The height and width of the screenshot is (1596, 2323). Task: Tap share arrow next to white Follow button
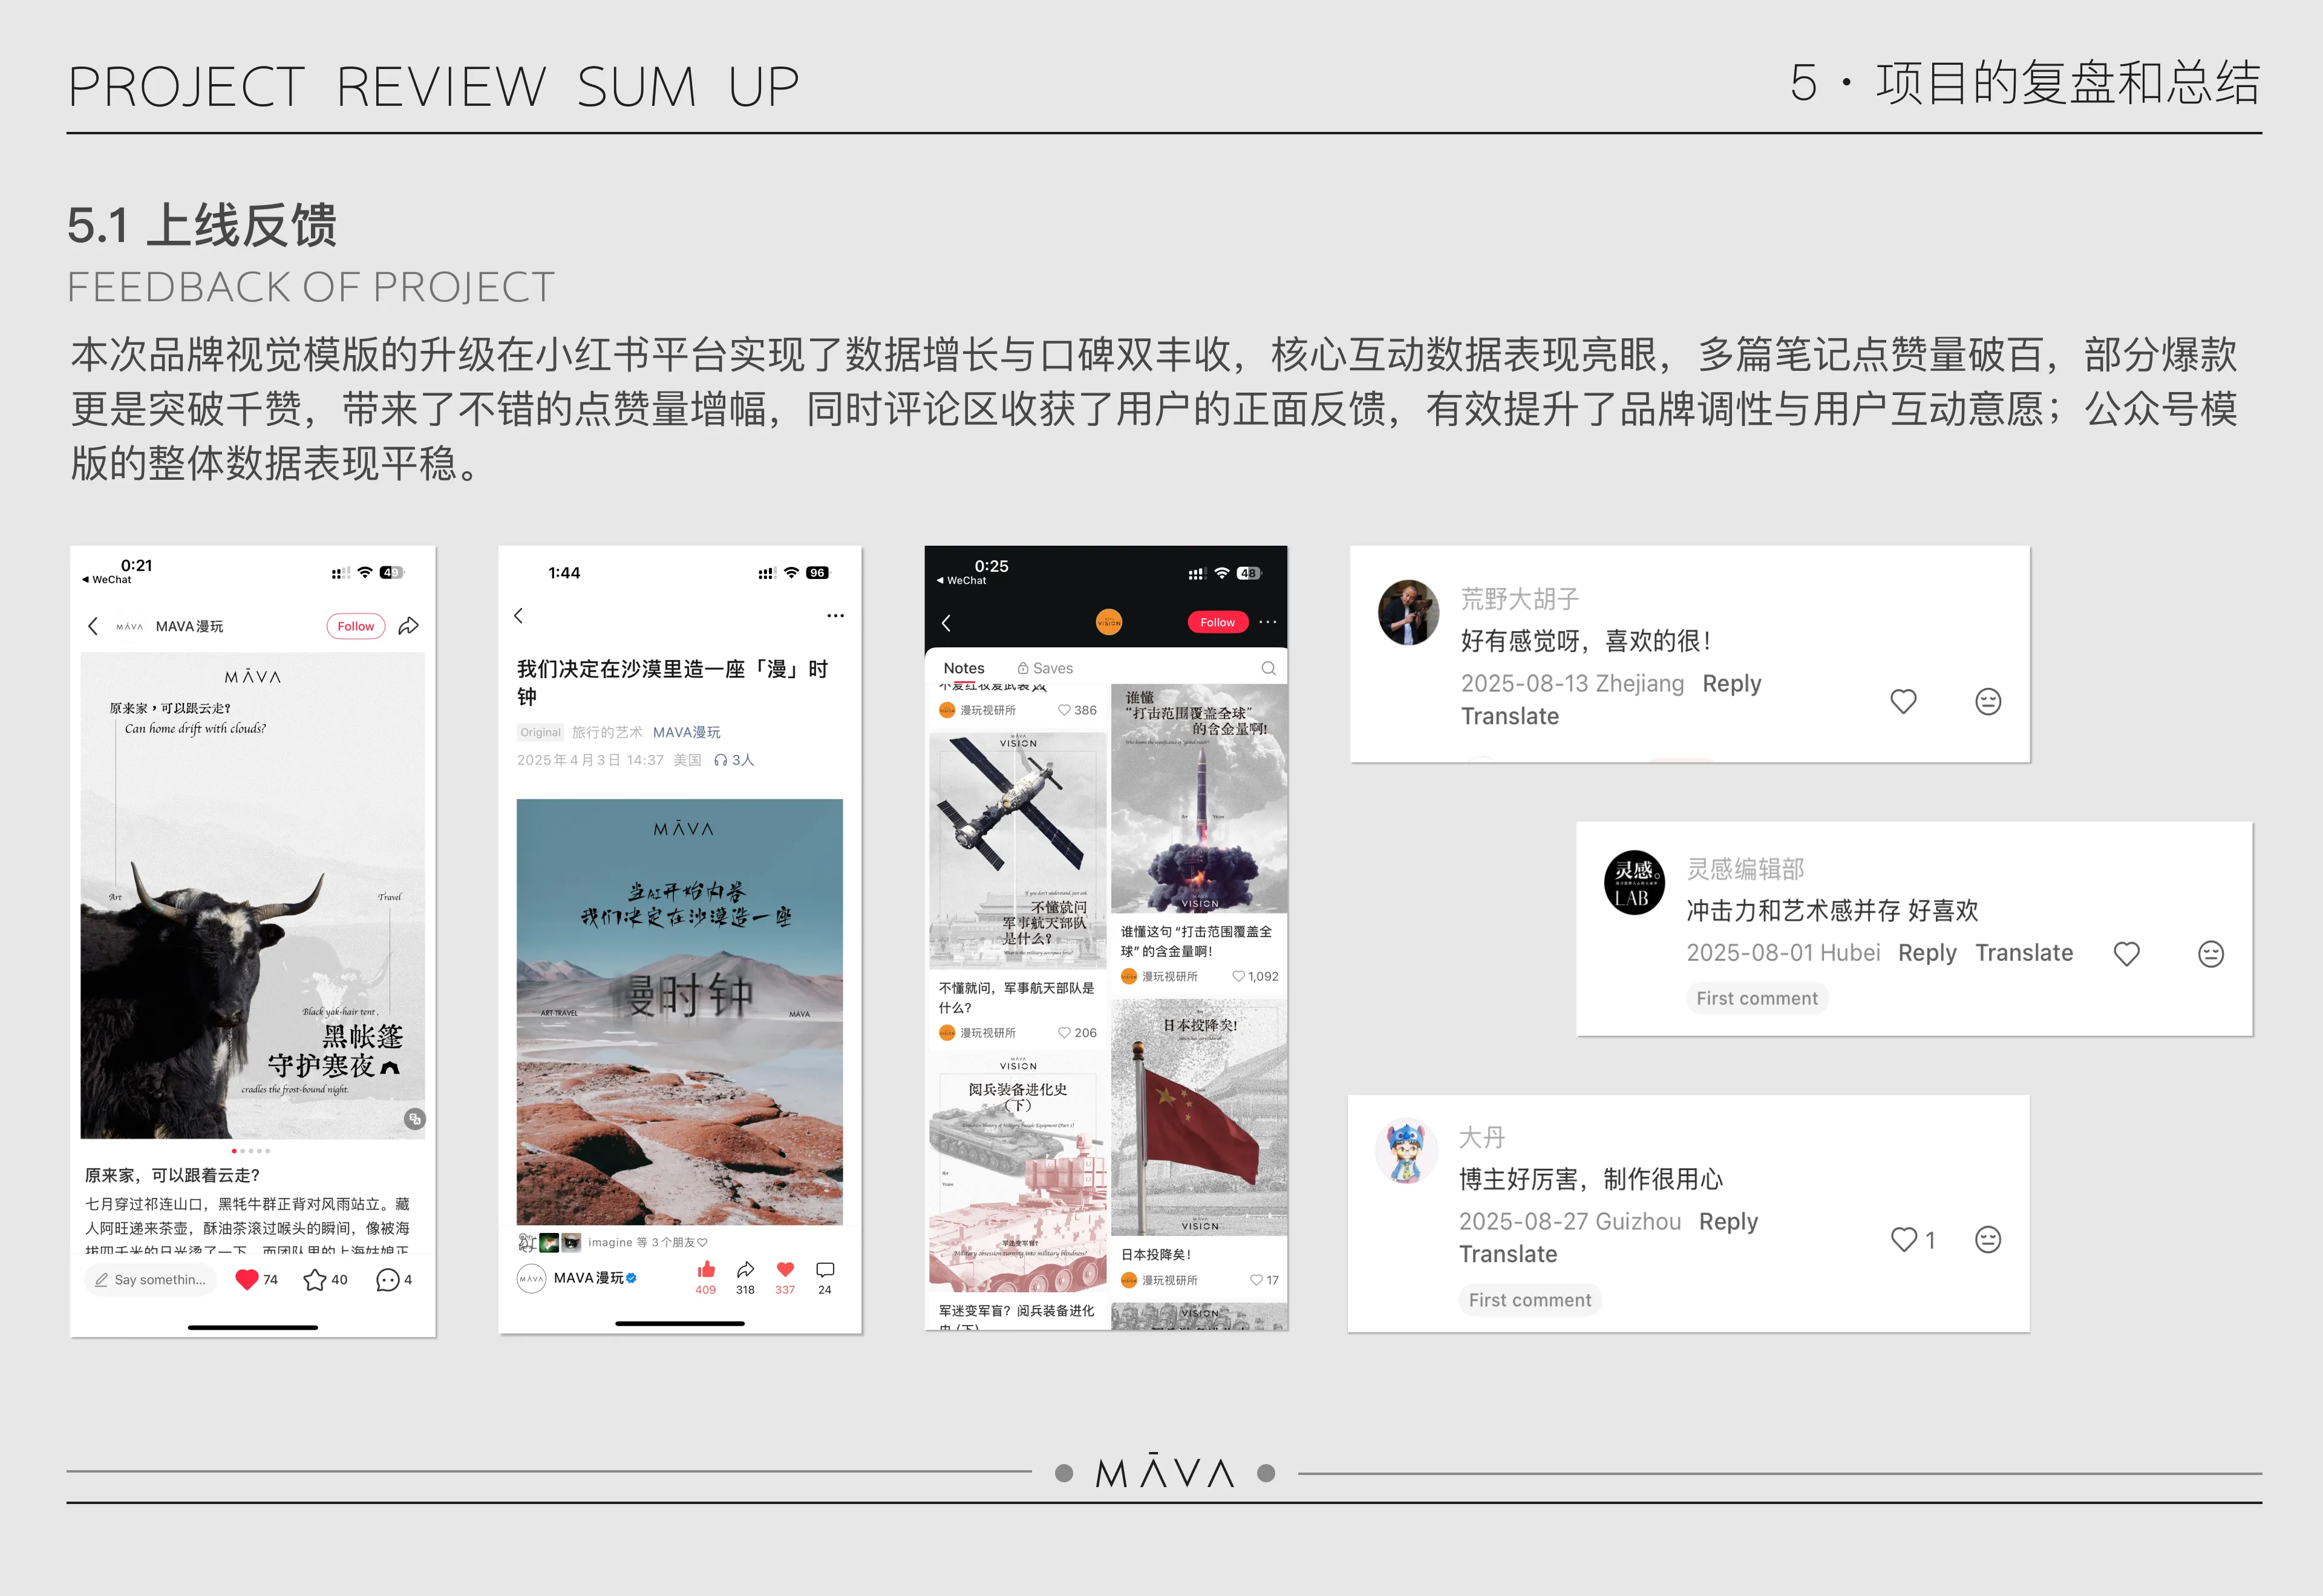[408, 626]
